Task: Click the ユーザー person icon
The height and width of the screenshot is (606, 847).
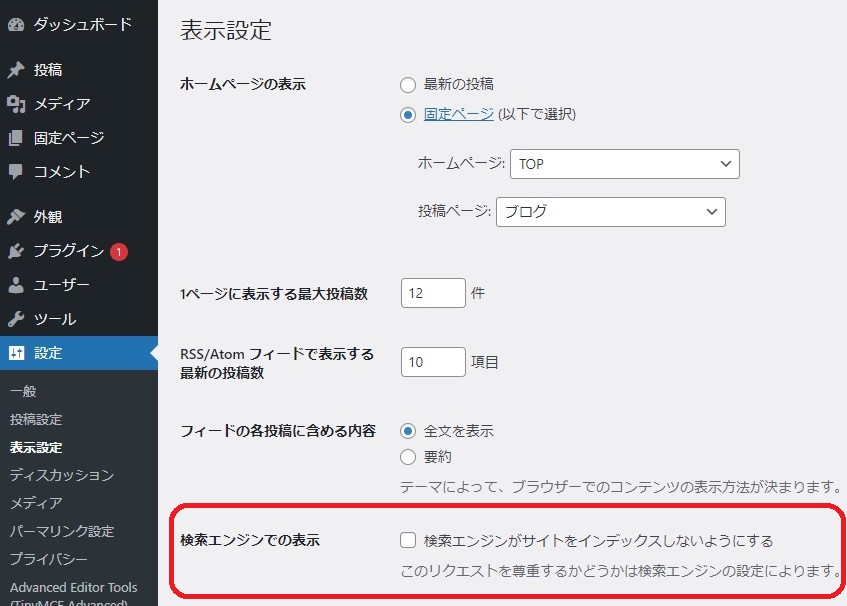Action: tap(16, 285)
